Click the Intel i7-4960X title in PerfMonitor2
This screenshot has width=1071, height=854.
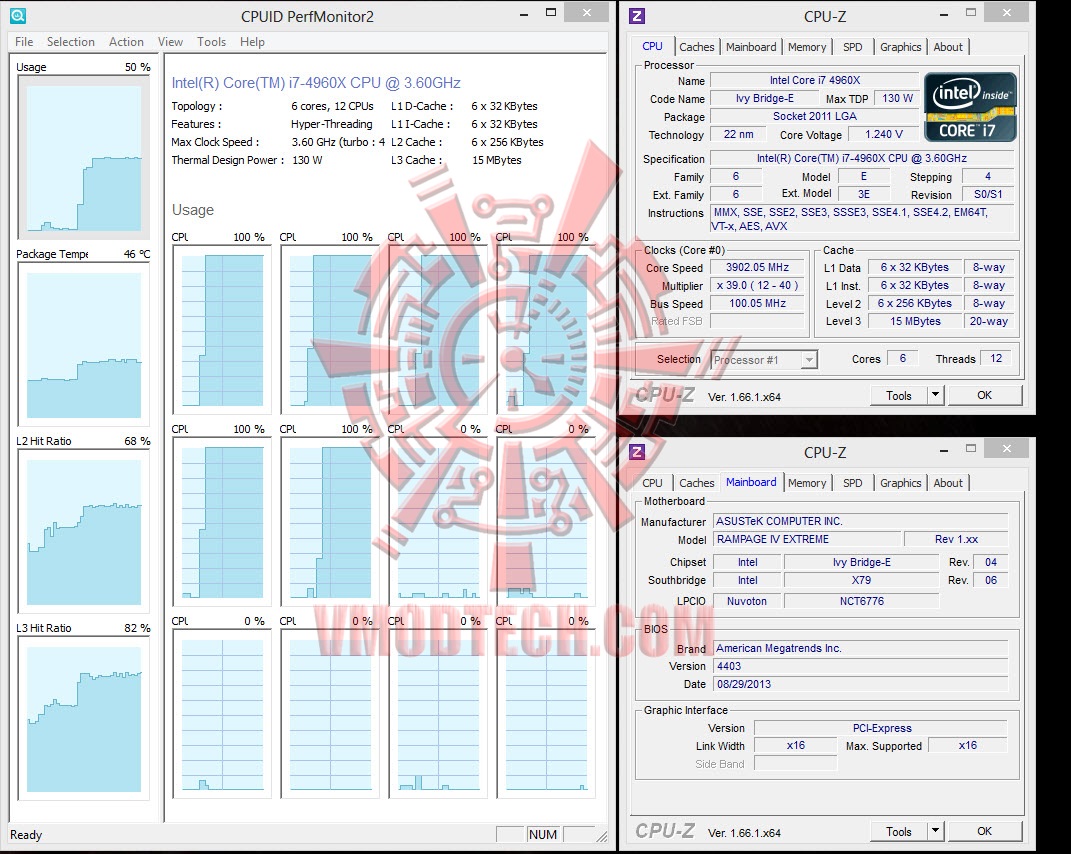coord(316,83)
